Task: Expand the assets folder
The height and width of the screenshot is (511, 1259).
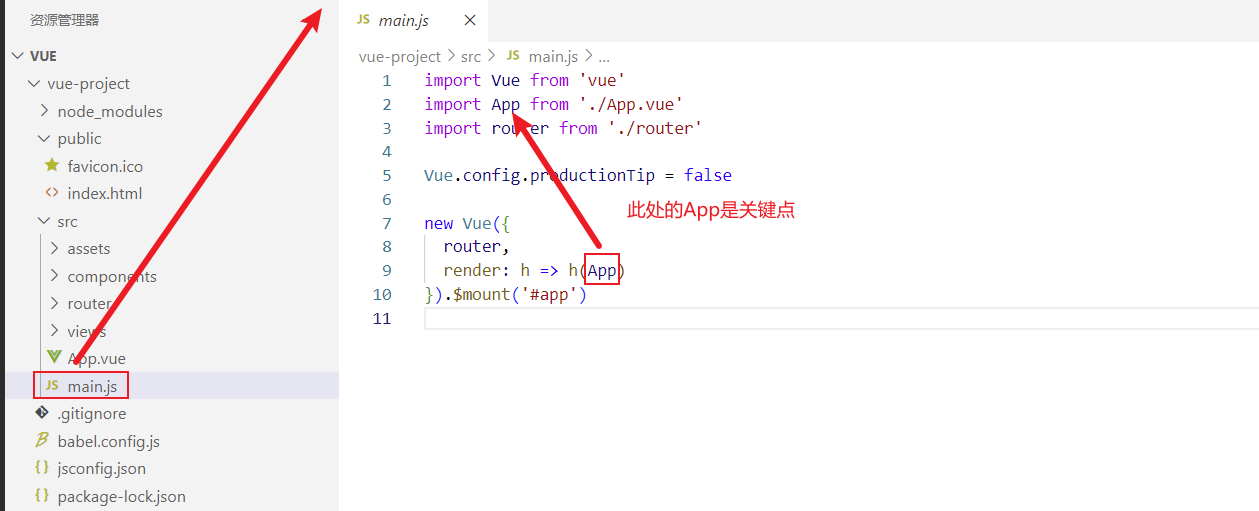Action: click(53, 249)
